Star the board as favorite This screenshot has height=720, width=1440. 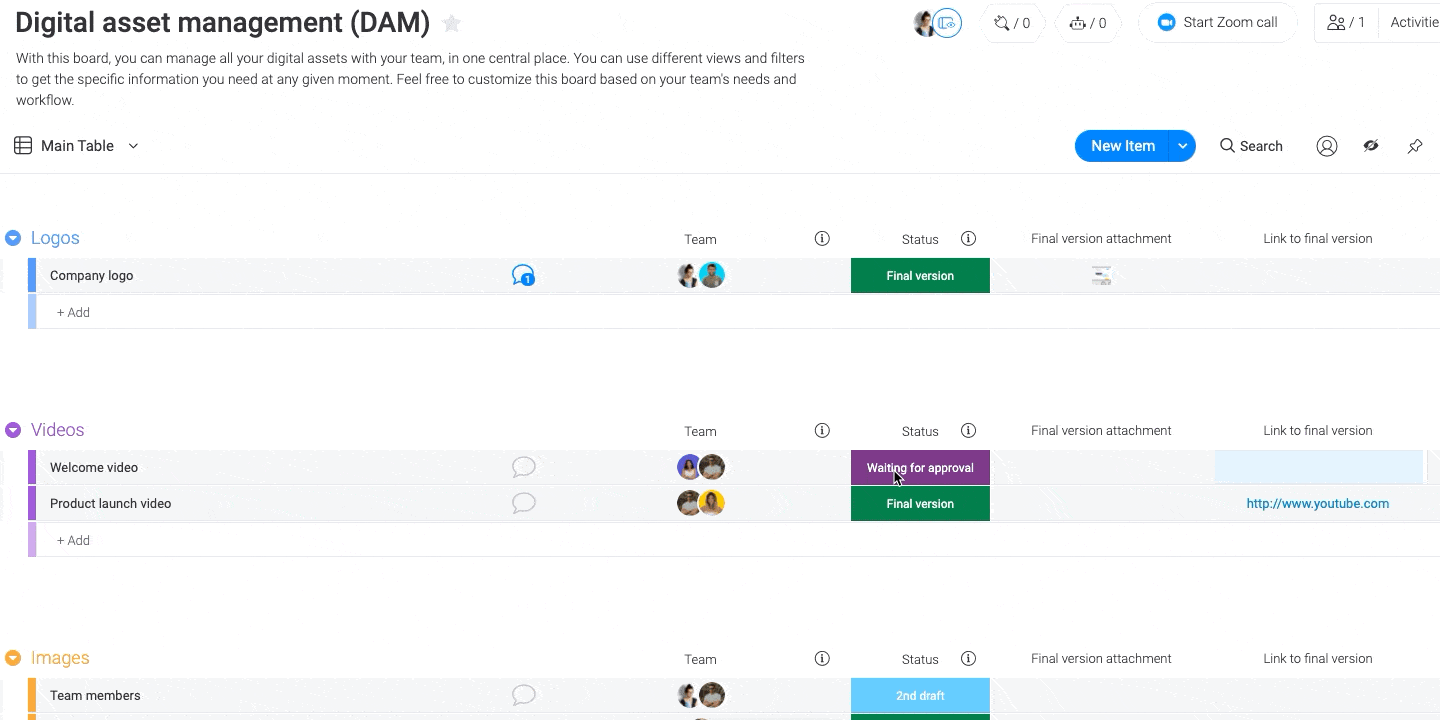451,23
